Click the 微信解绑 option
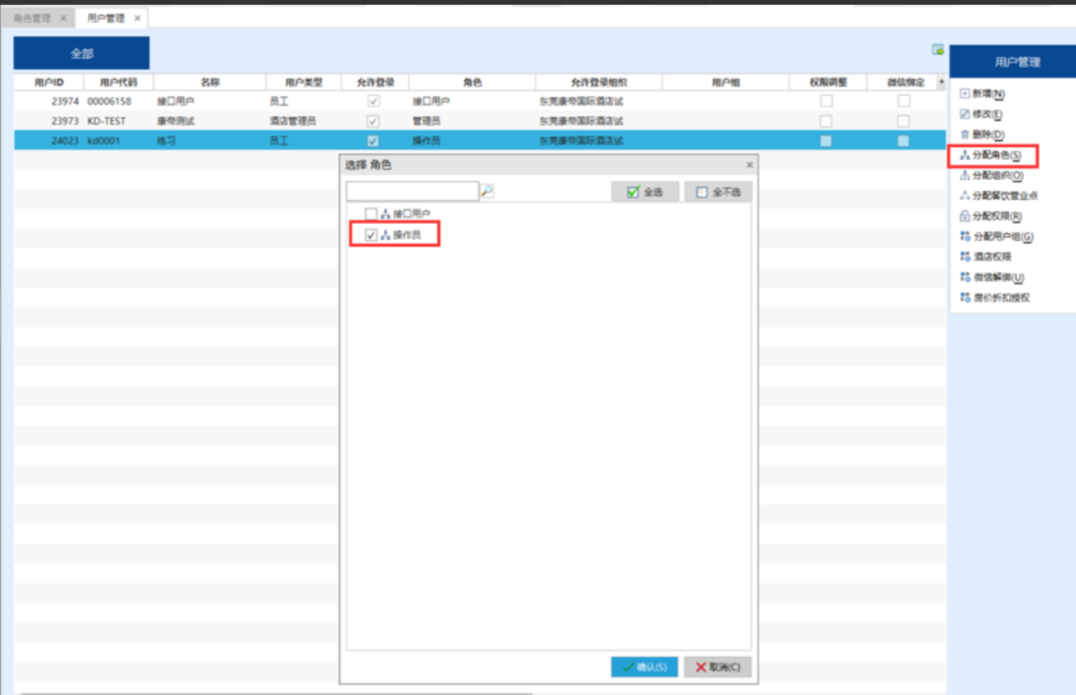 (997, 277)
